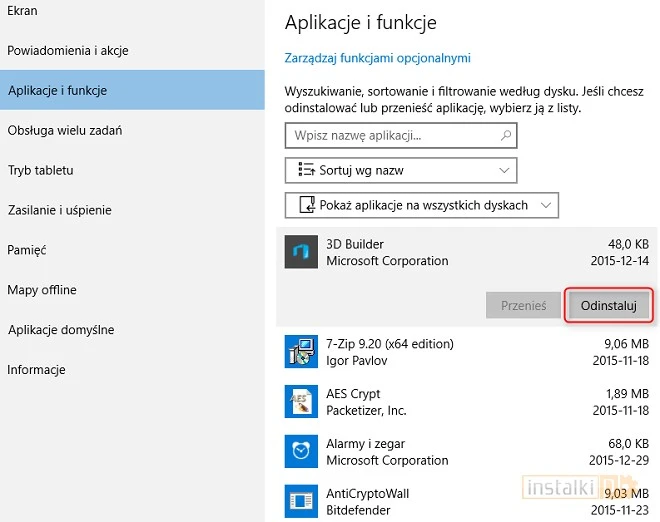The height and width of the screenshot is (522, 660).
Task: Click the AES Crypt app icon
Action: pos(300,402)
